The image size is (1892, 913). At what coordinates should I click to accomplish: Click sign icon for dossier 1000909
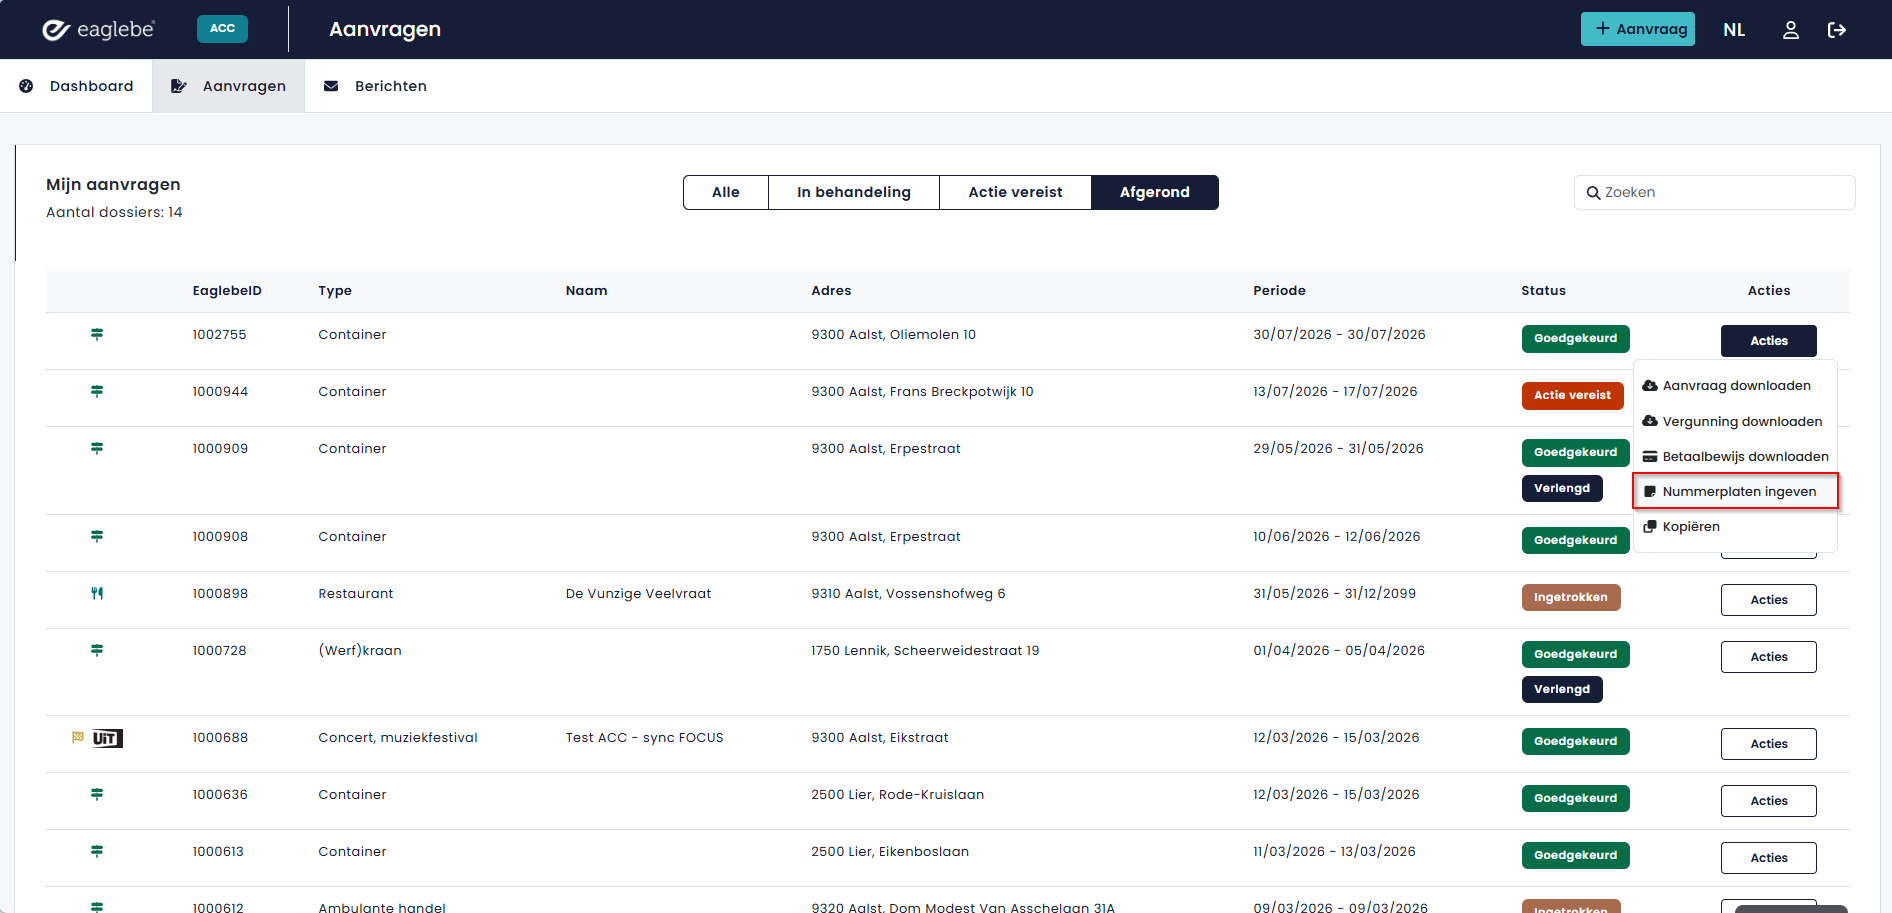click(97, 448)
